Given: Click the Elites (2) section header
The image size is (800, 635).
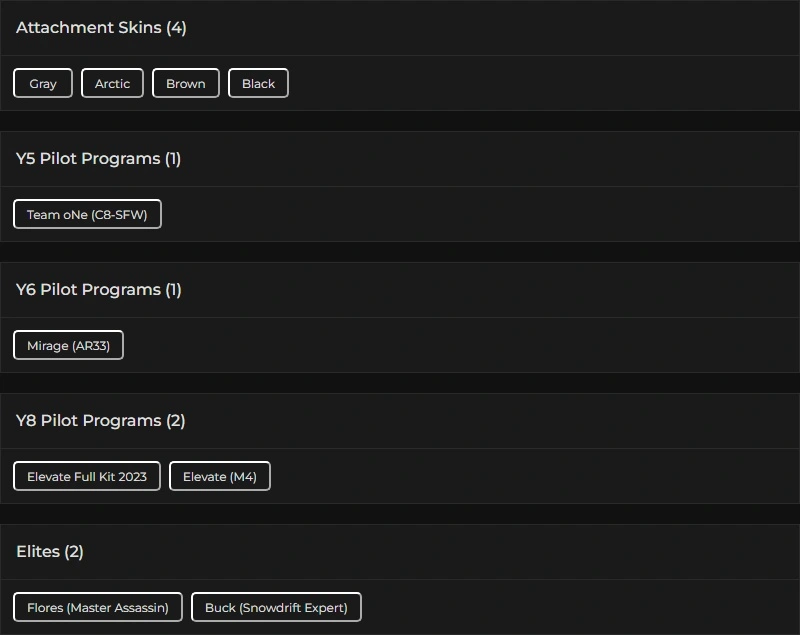Looking at the screenshot, I should click(50, 552).
